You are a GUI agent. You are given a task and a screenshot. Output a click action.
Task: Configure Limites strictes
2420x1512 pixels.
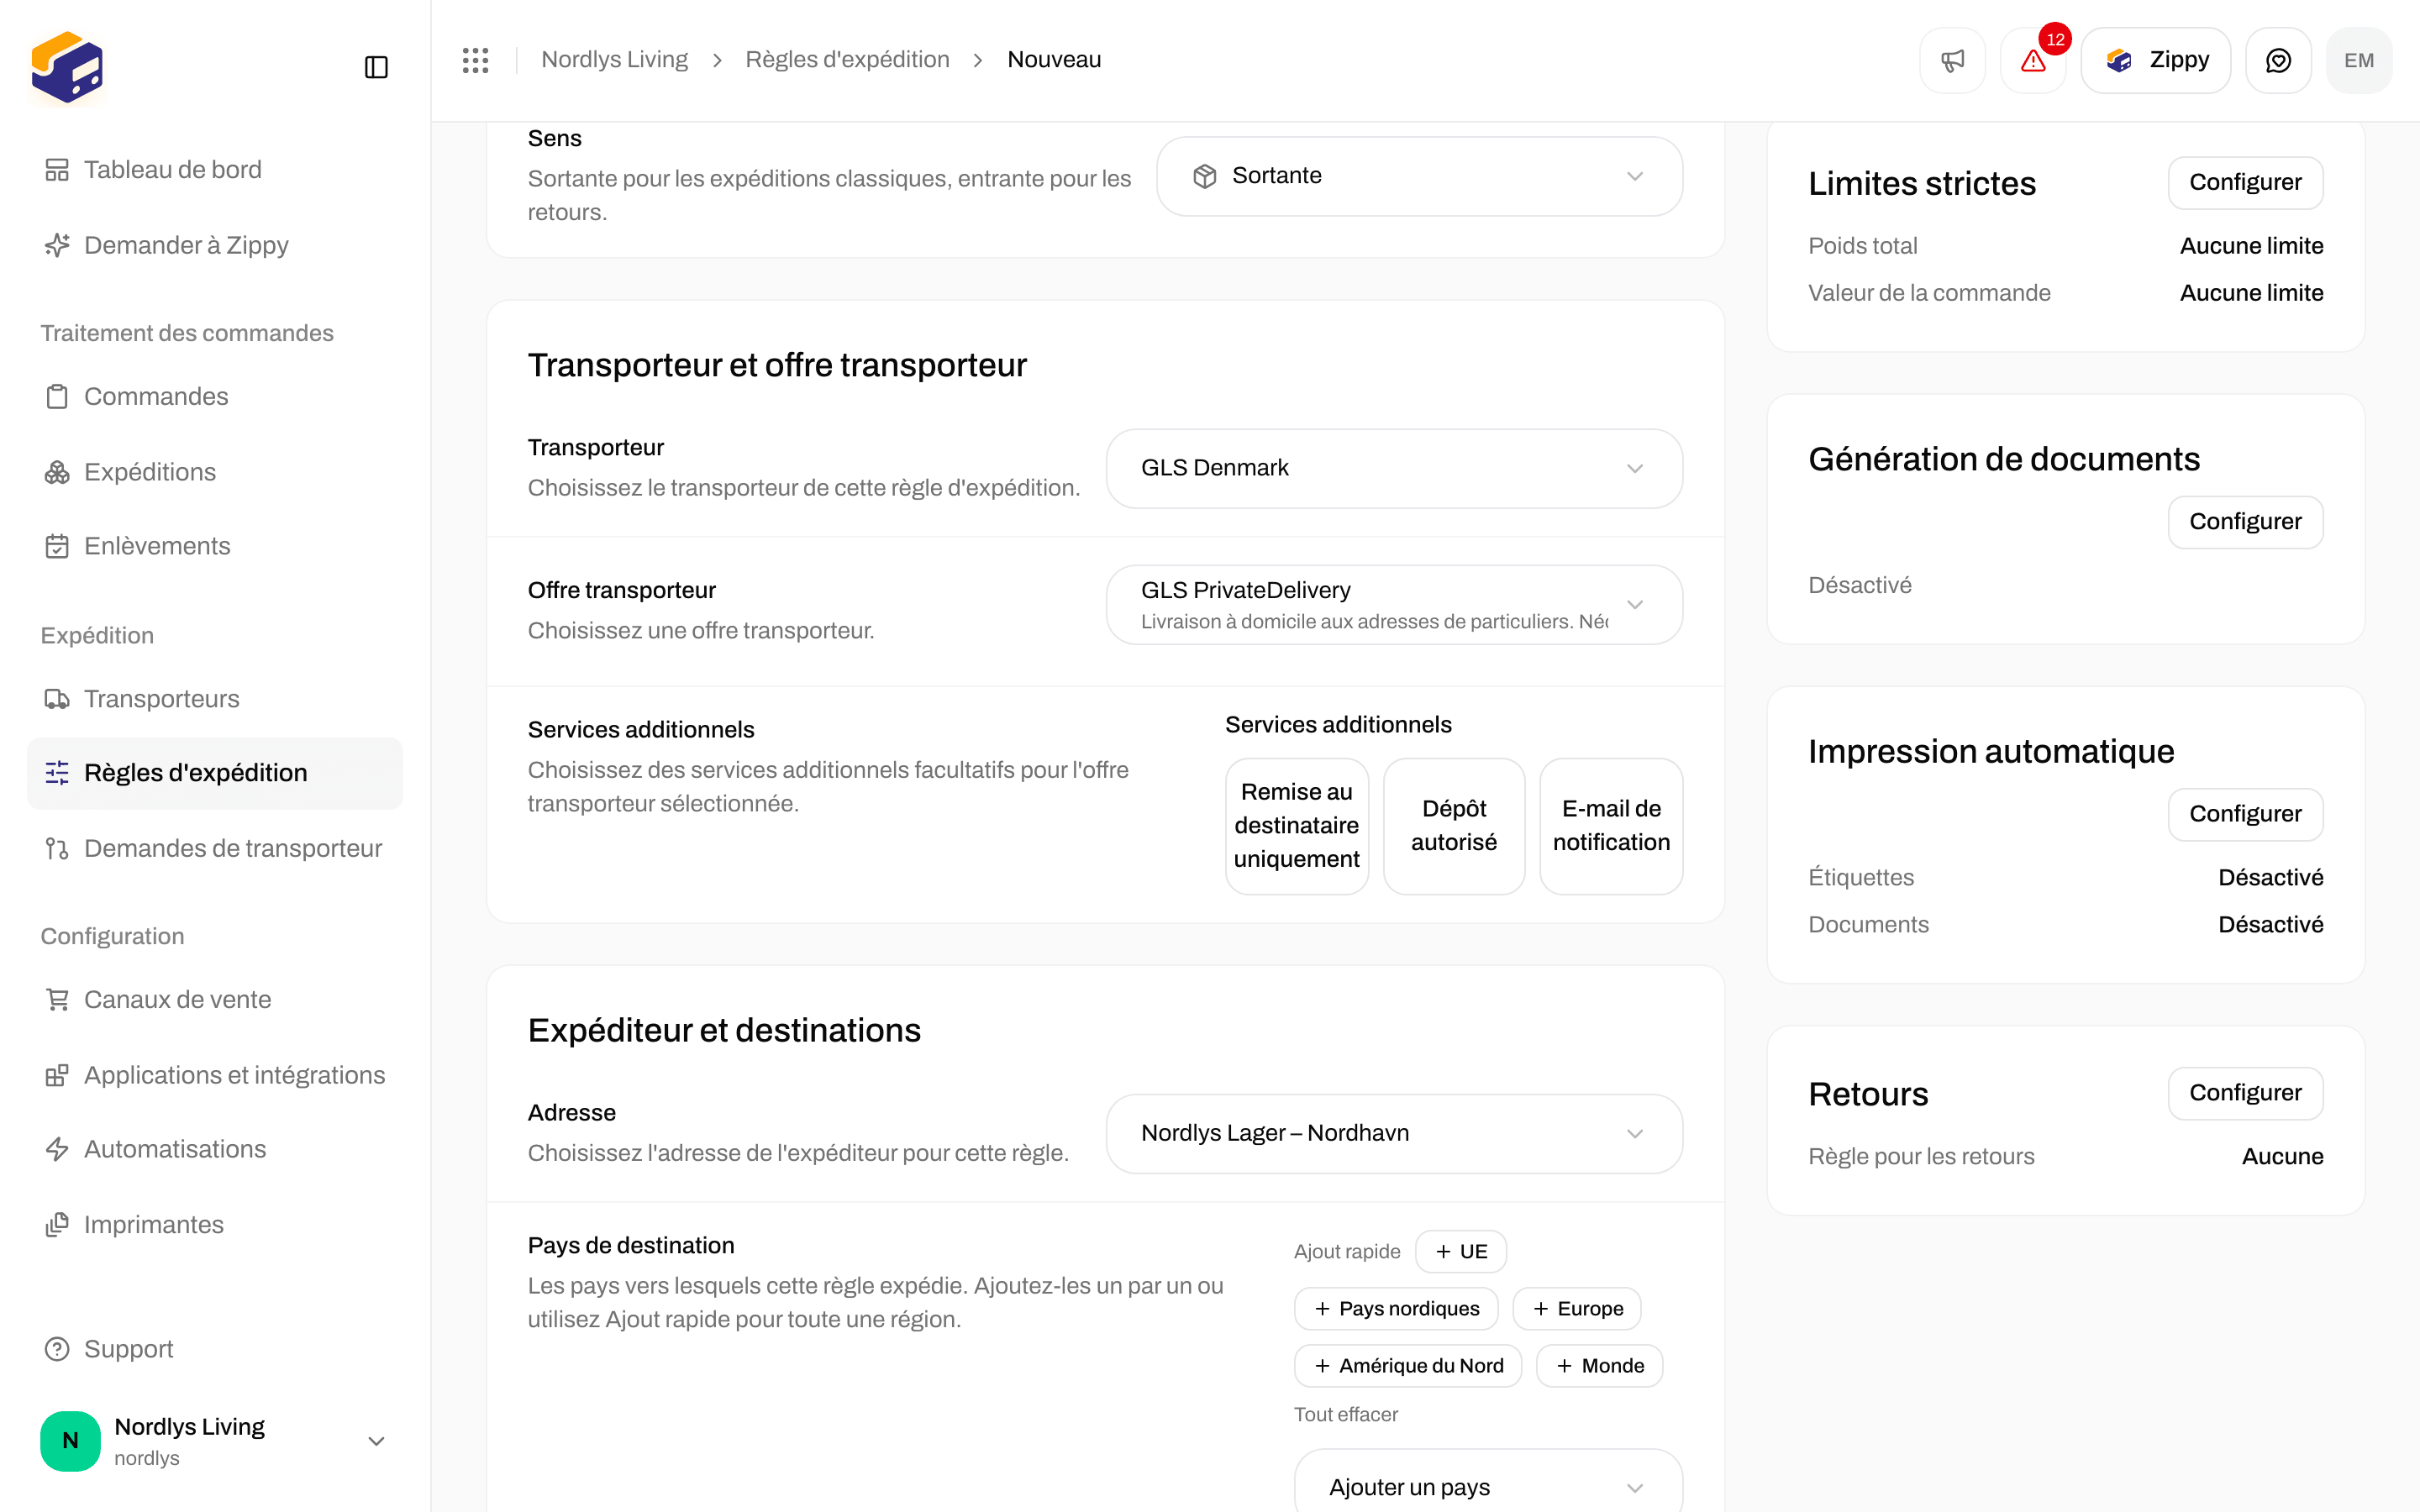click(x=2245, y=182)
